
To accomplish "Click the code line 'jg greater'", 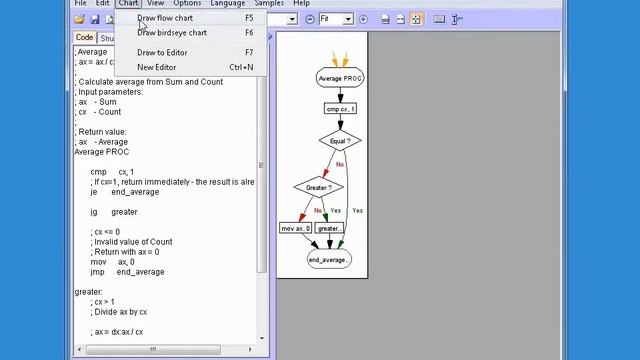I will [114, 212].
